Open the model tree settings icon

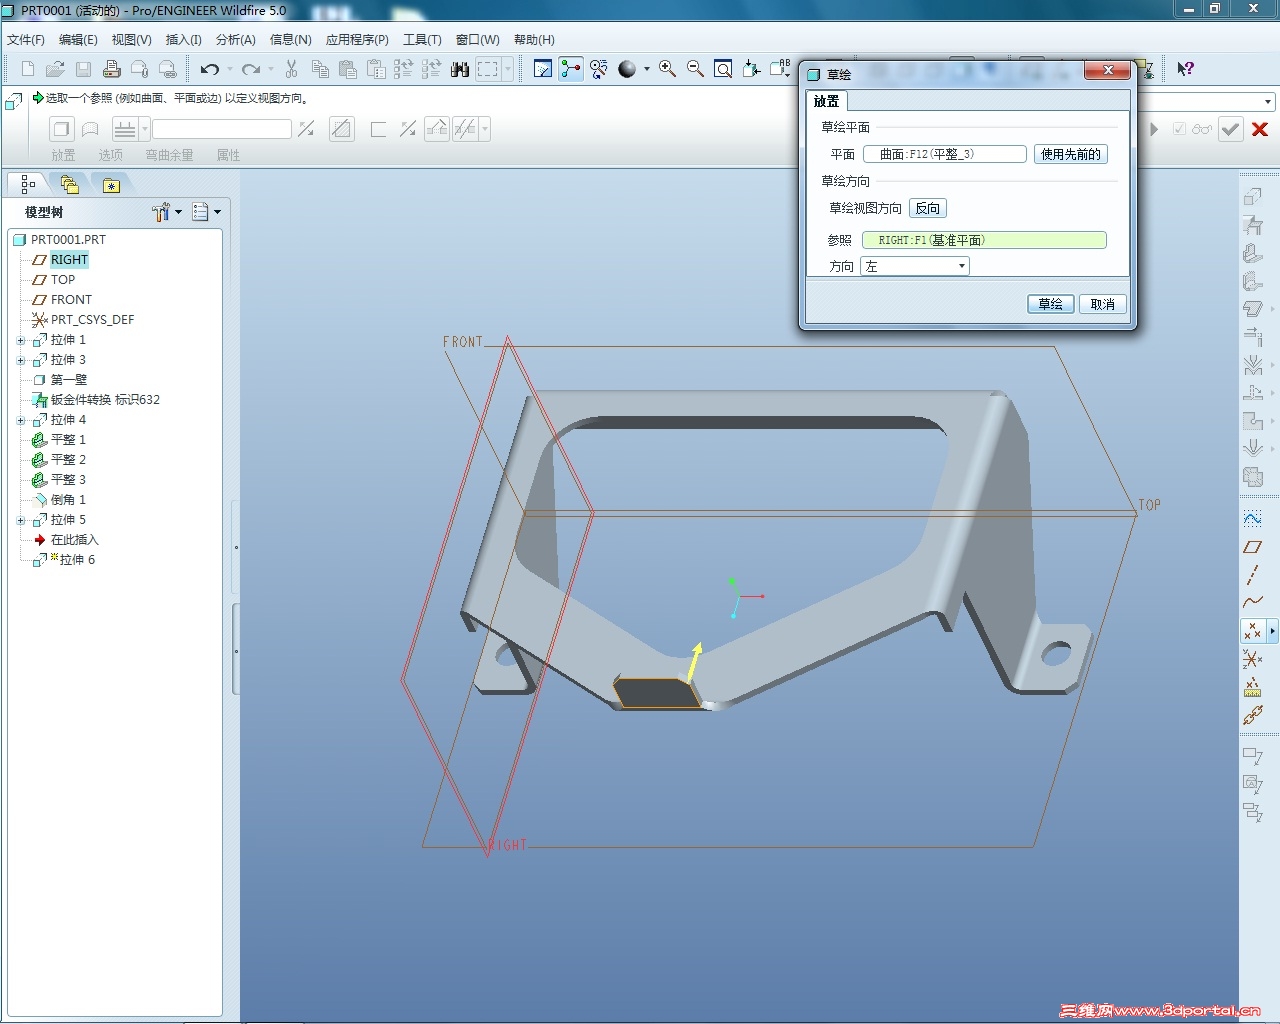coord(161,212)
